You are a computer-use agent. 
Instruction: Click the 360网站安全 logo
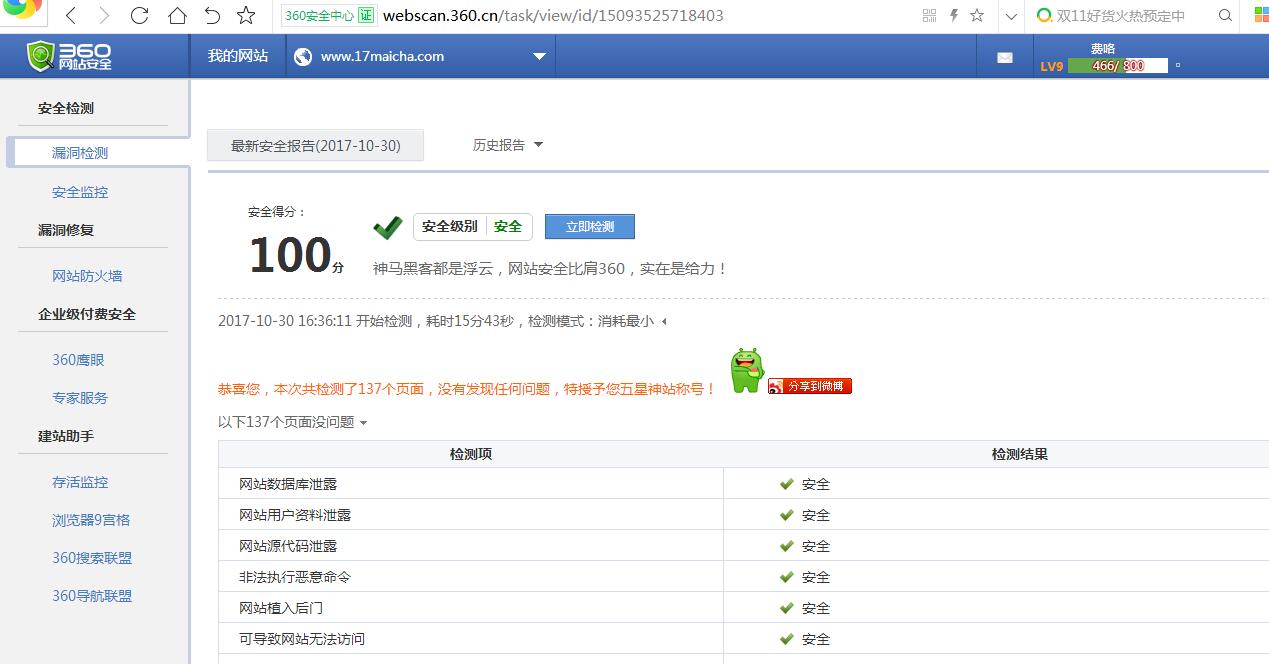tap(69, 57)
